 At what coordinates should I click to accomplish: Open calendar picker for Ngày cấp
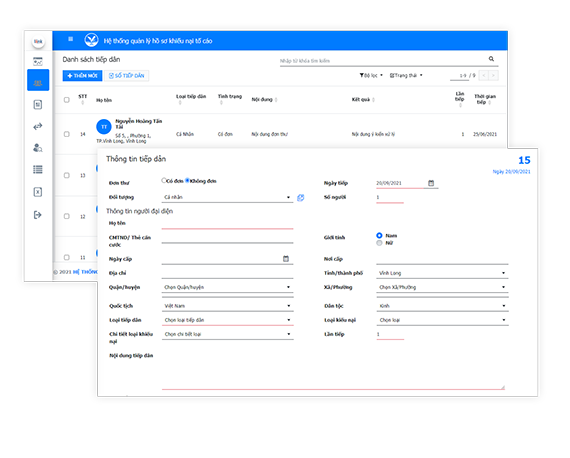click(286, 258)
